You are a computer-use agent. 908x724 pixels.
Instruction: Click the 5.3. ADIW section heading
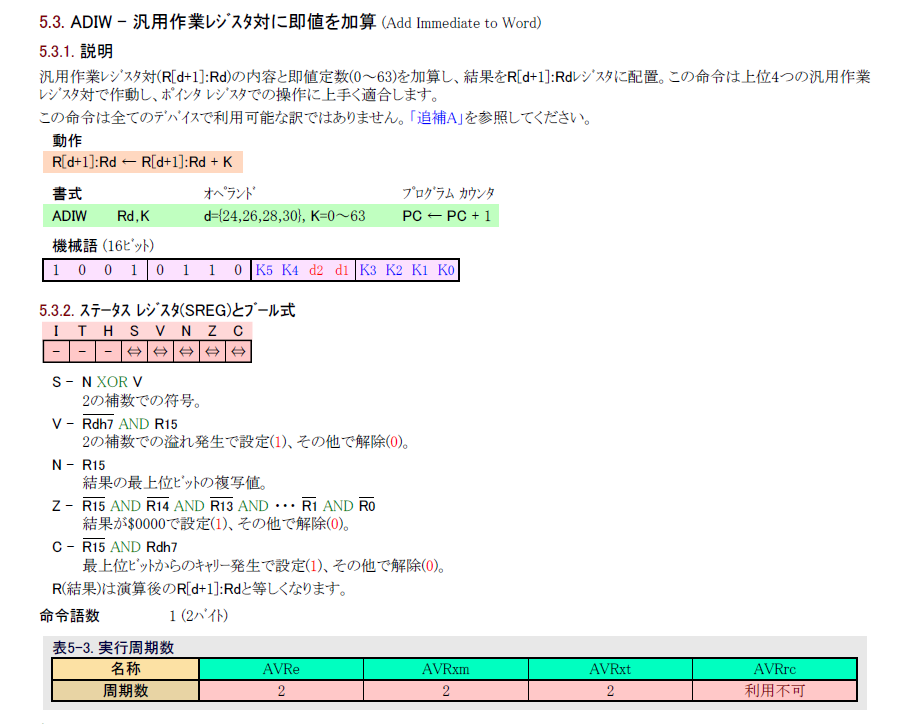click(x=290, y=22)
